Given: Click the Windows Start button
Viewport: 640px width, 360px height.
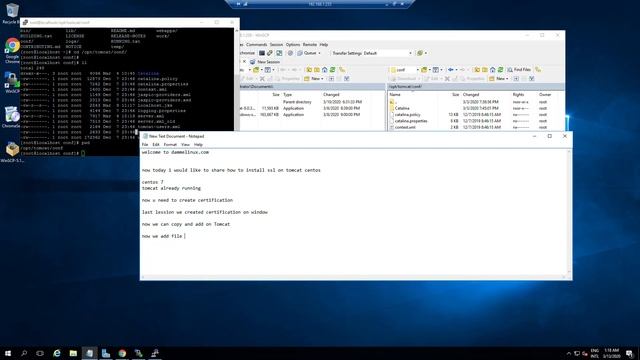Looking at the screenshot, I should point(8,353).
